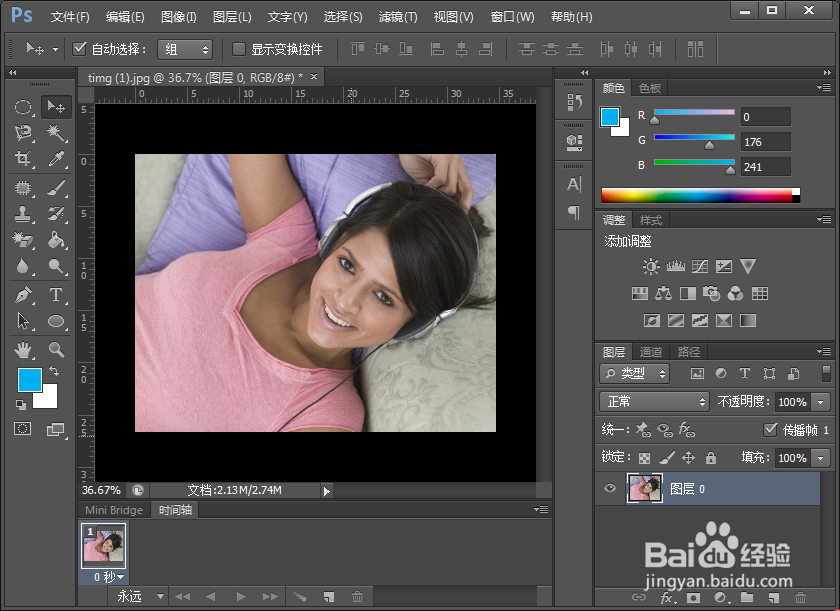Select the Path Selection tool
840x611 pixels.
coord(23,321)
